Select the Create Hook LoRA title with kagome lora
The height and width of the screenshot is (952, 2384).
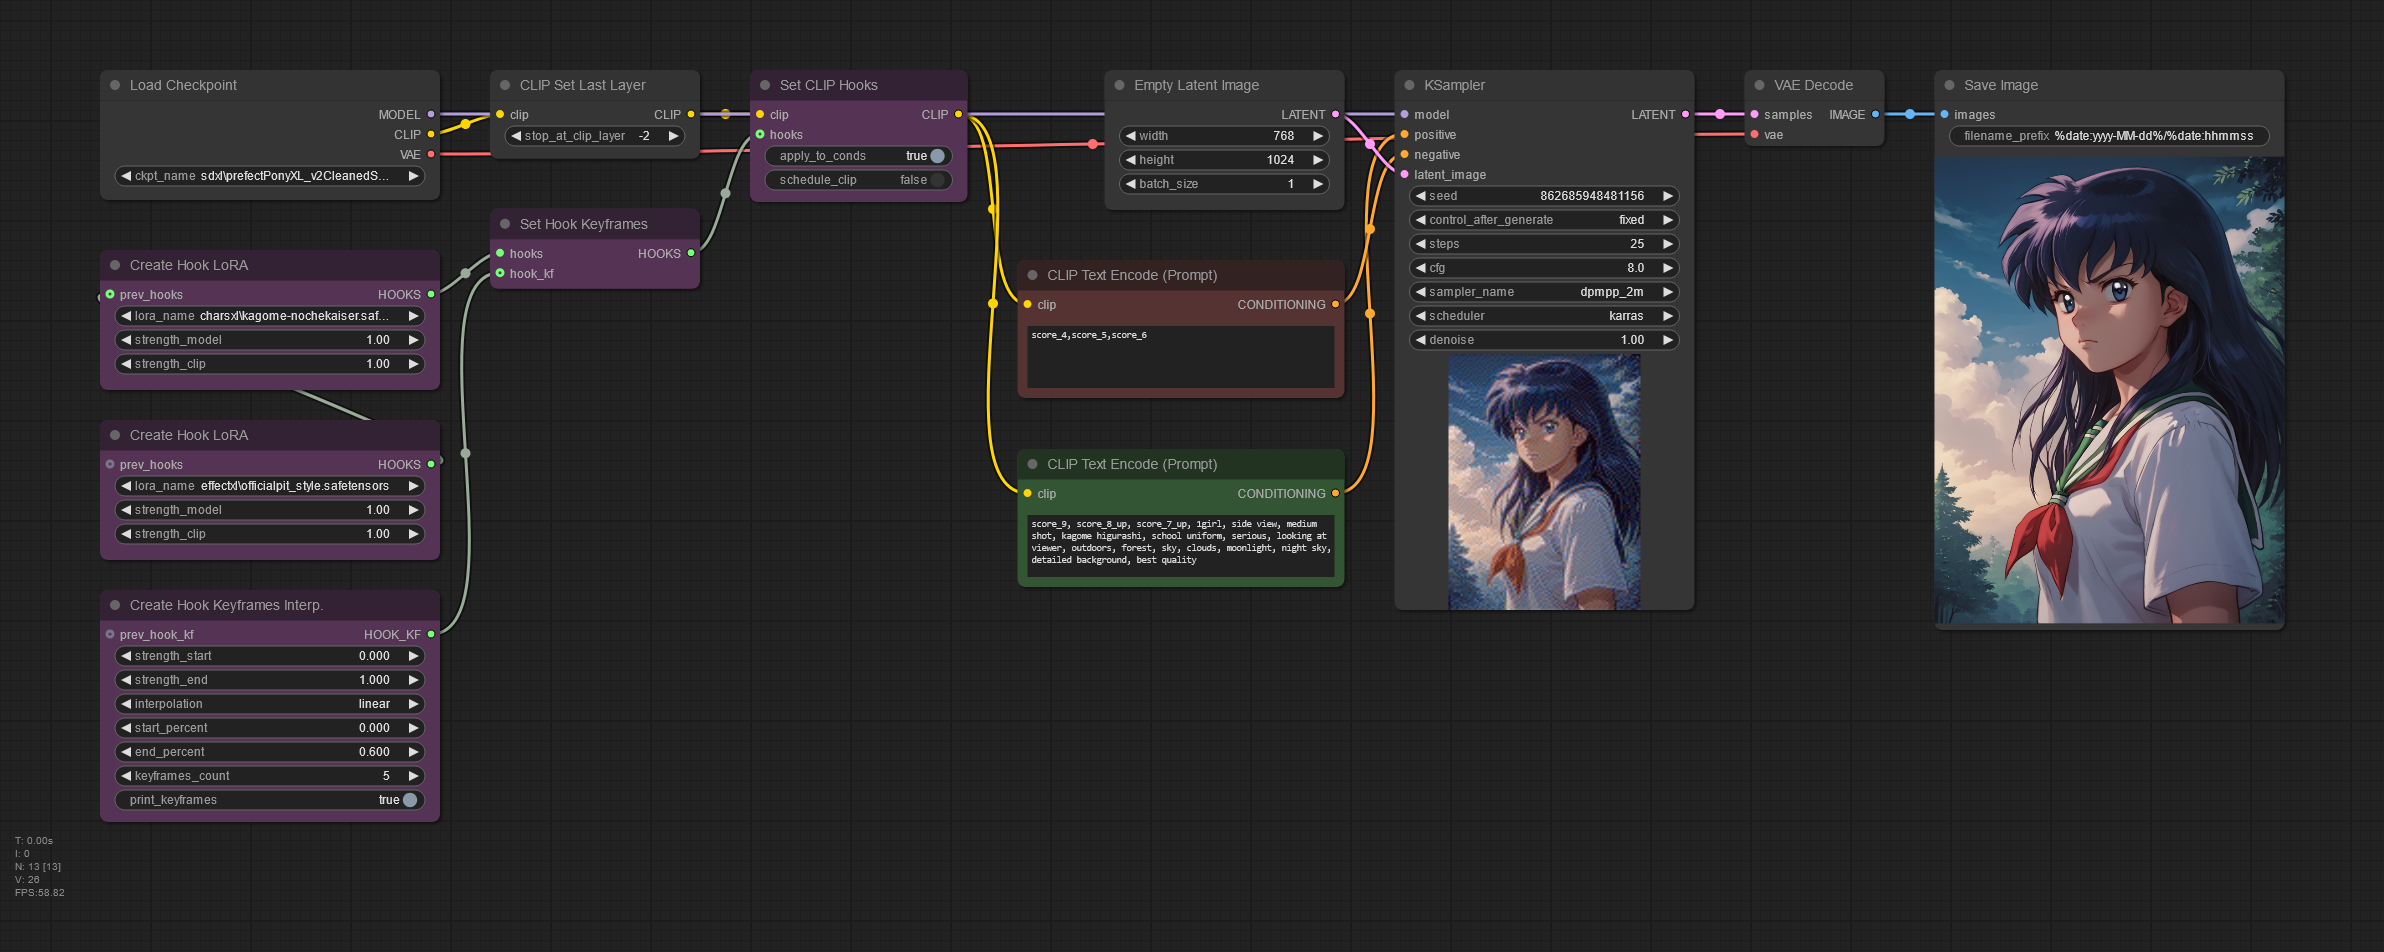[189, 265]
